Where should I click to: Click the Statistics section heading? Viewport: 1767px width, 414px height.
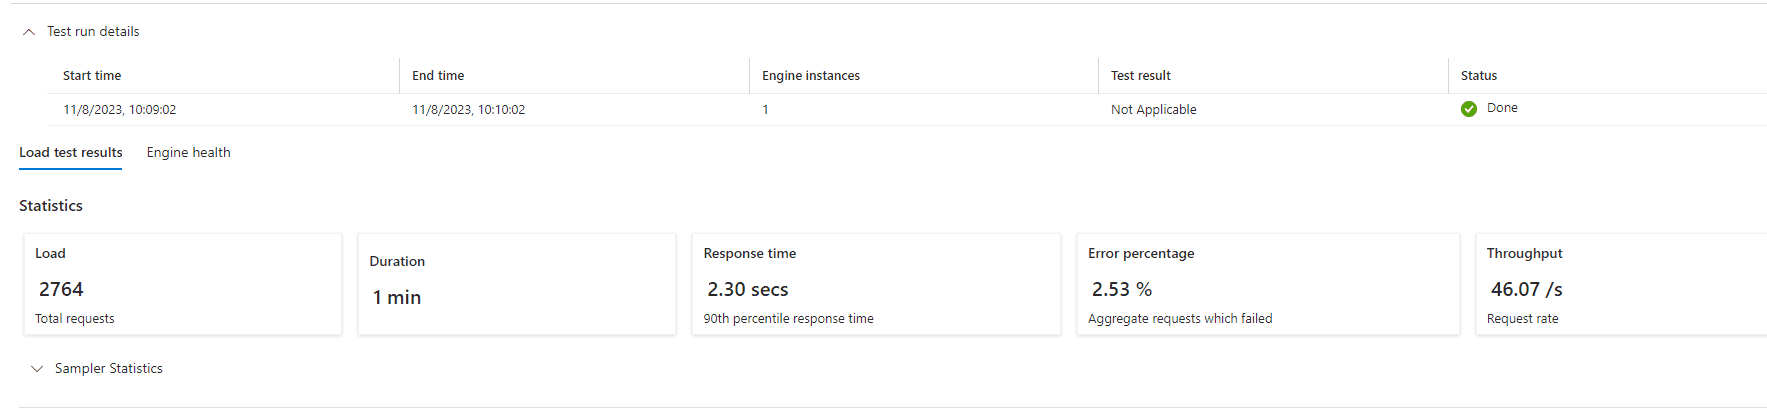51,206
